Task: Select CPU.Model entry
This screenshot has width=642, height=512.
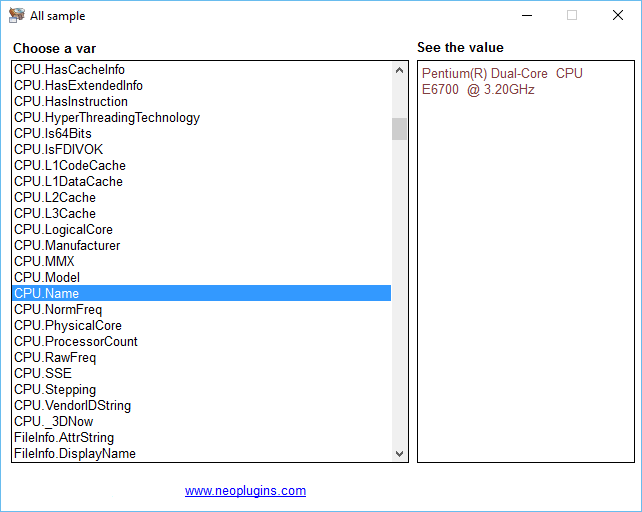Action: click(201, 277)
